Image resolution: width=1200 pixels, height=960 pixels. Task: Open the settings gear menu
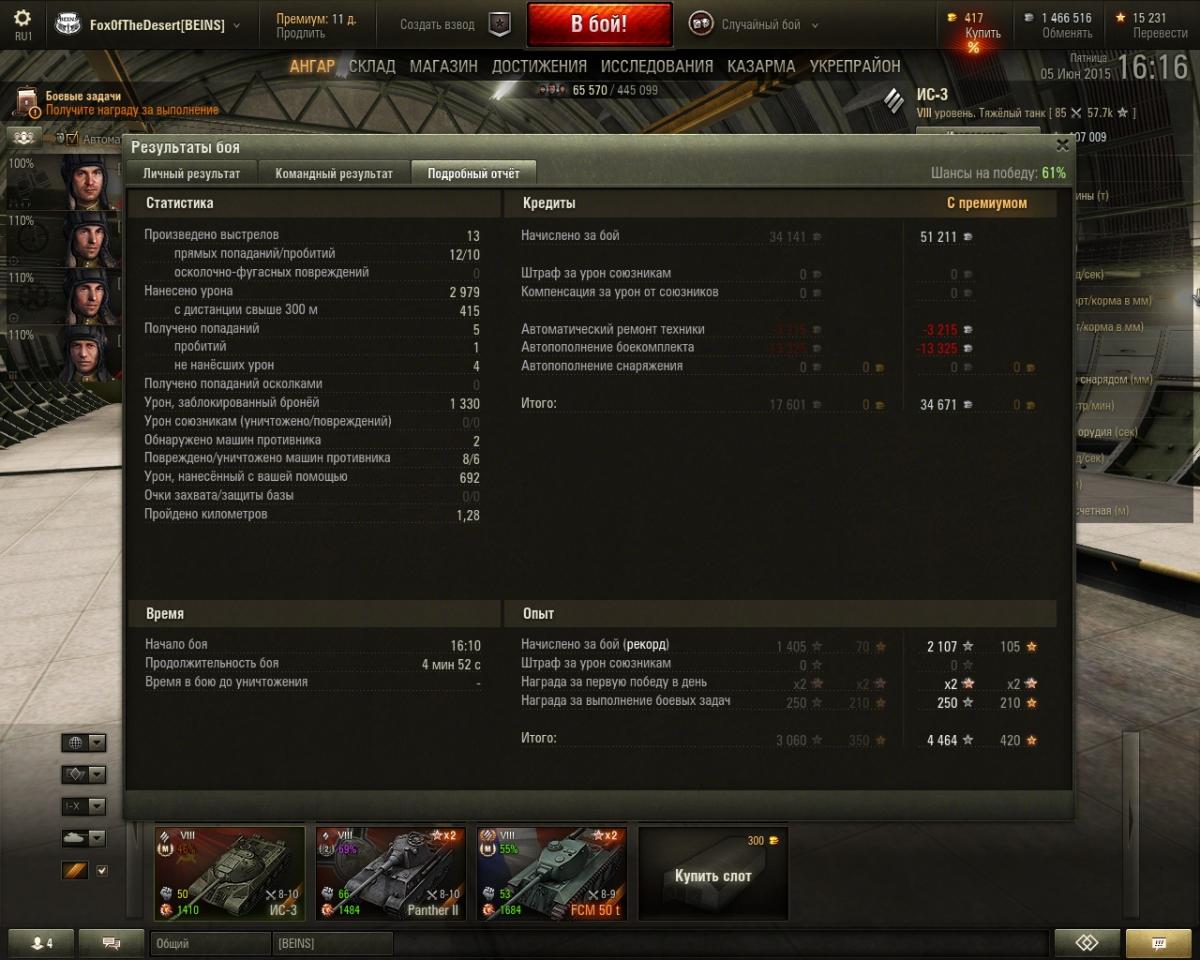click(x=22, y=18)
